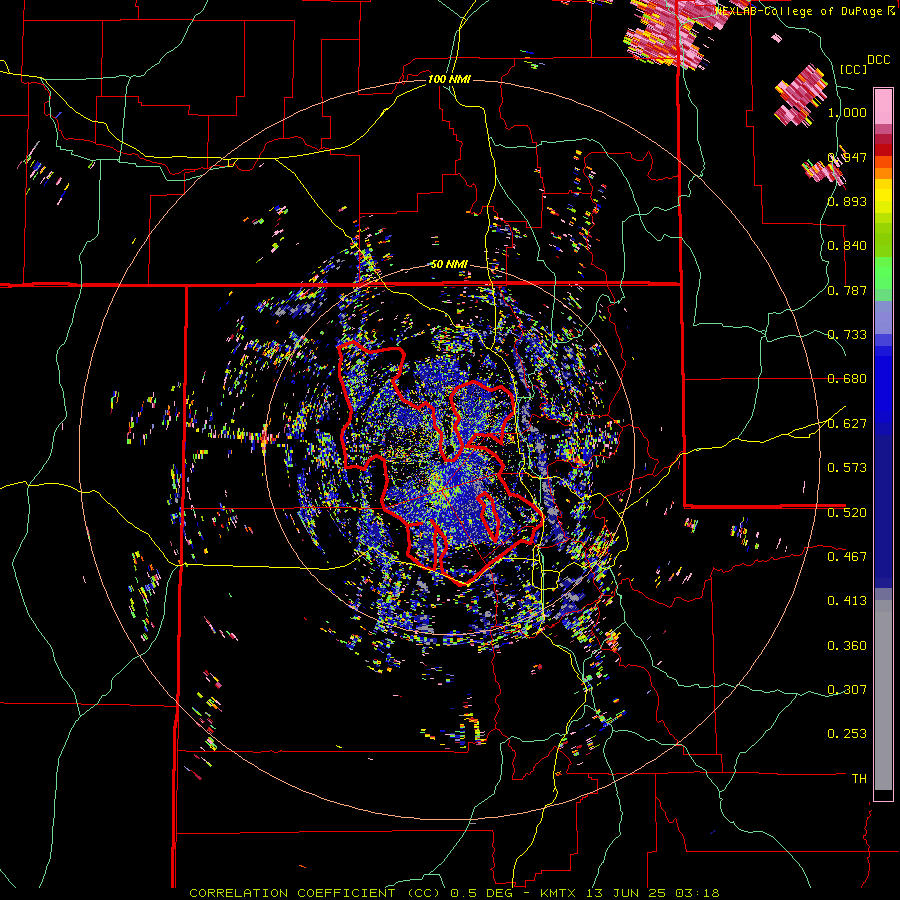The height and width of the screenshot is (900, 900).
Task: Click the 0.253 scale value
Action: (847, 734)
